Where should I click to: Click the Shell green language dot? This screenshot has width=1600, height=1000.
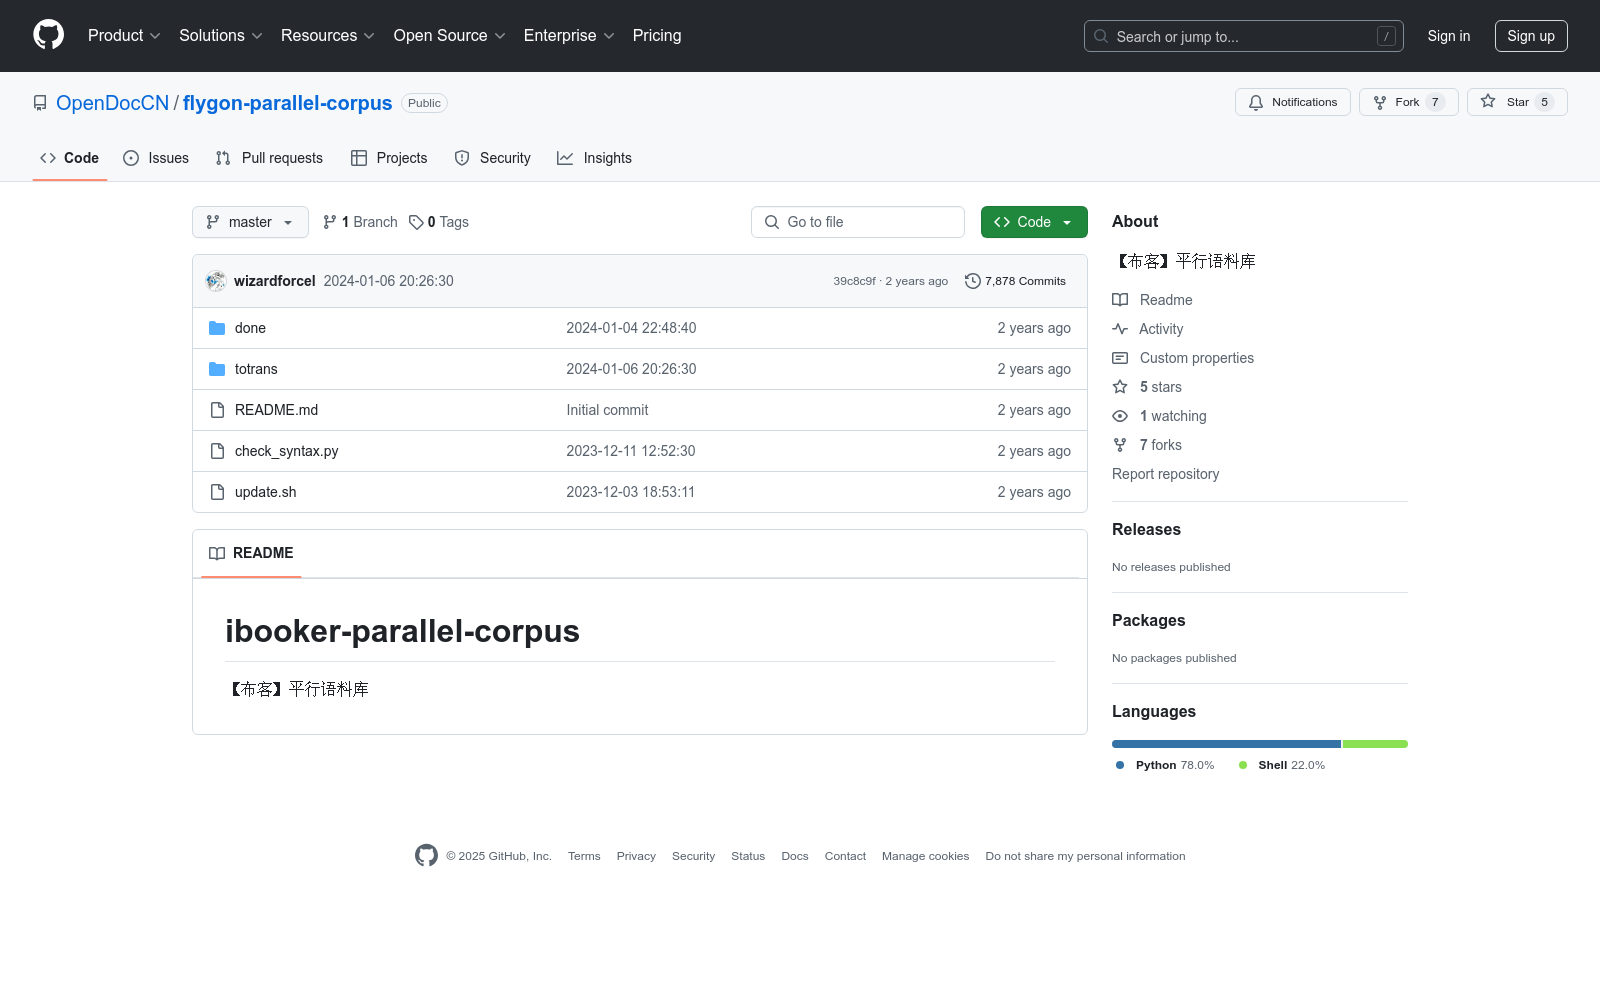pyautogui.click(x=1243, y=765)
